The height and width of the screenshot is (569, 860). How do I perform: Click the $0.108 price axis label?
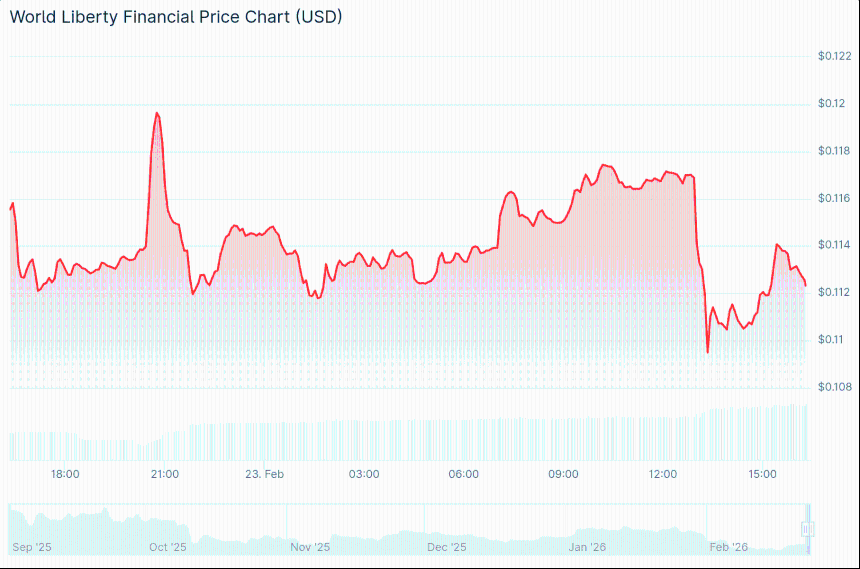pyautogui.click(x=834, y=387)
